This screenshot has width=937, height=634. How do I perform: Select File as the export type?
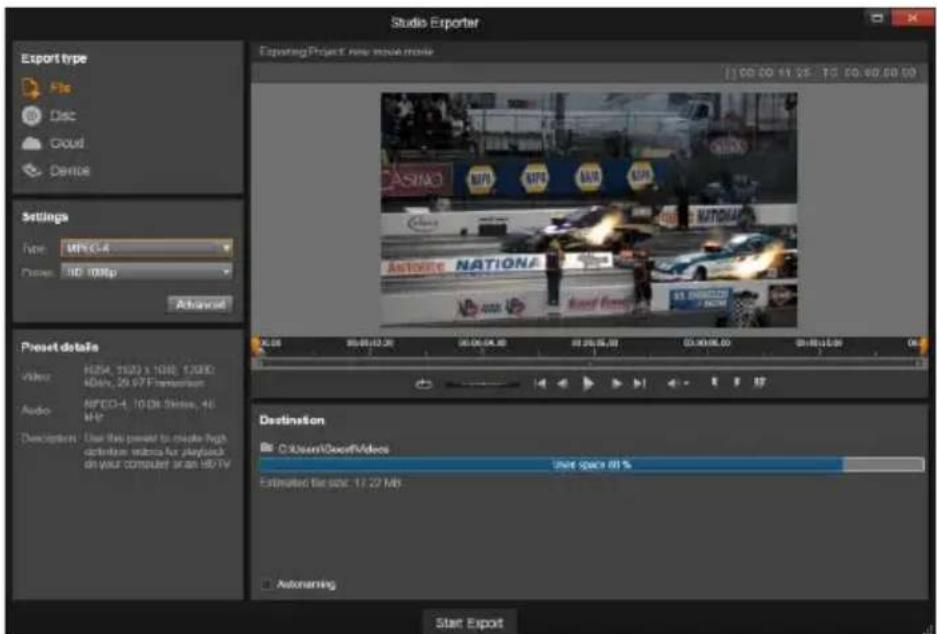[x=47, y=88]
